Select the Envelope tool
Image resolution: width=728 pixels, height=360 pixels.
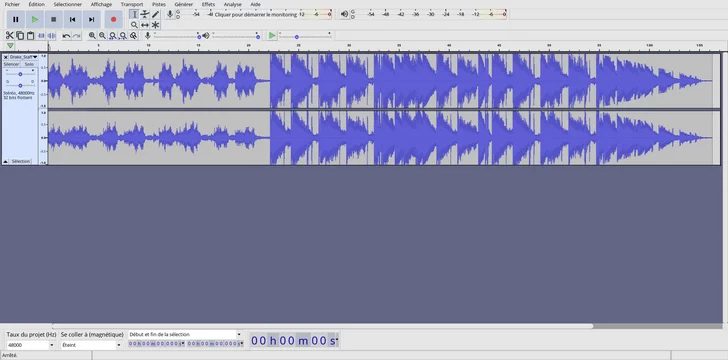[145, 14]
